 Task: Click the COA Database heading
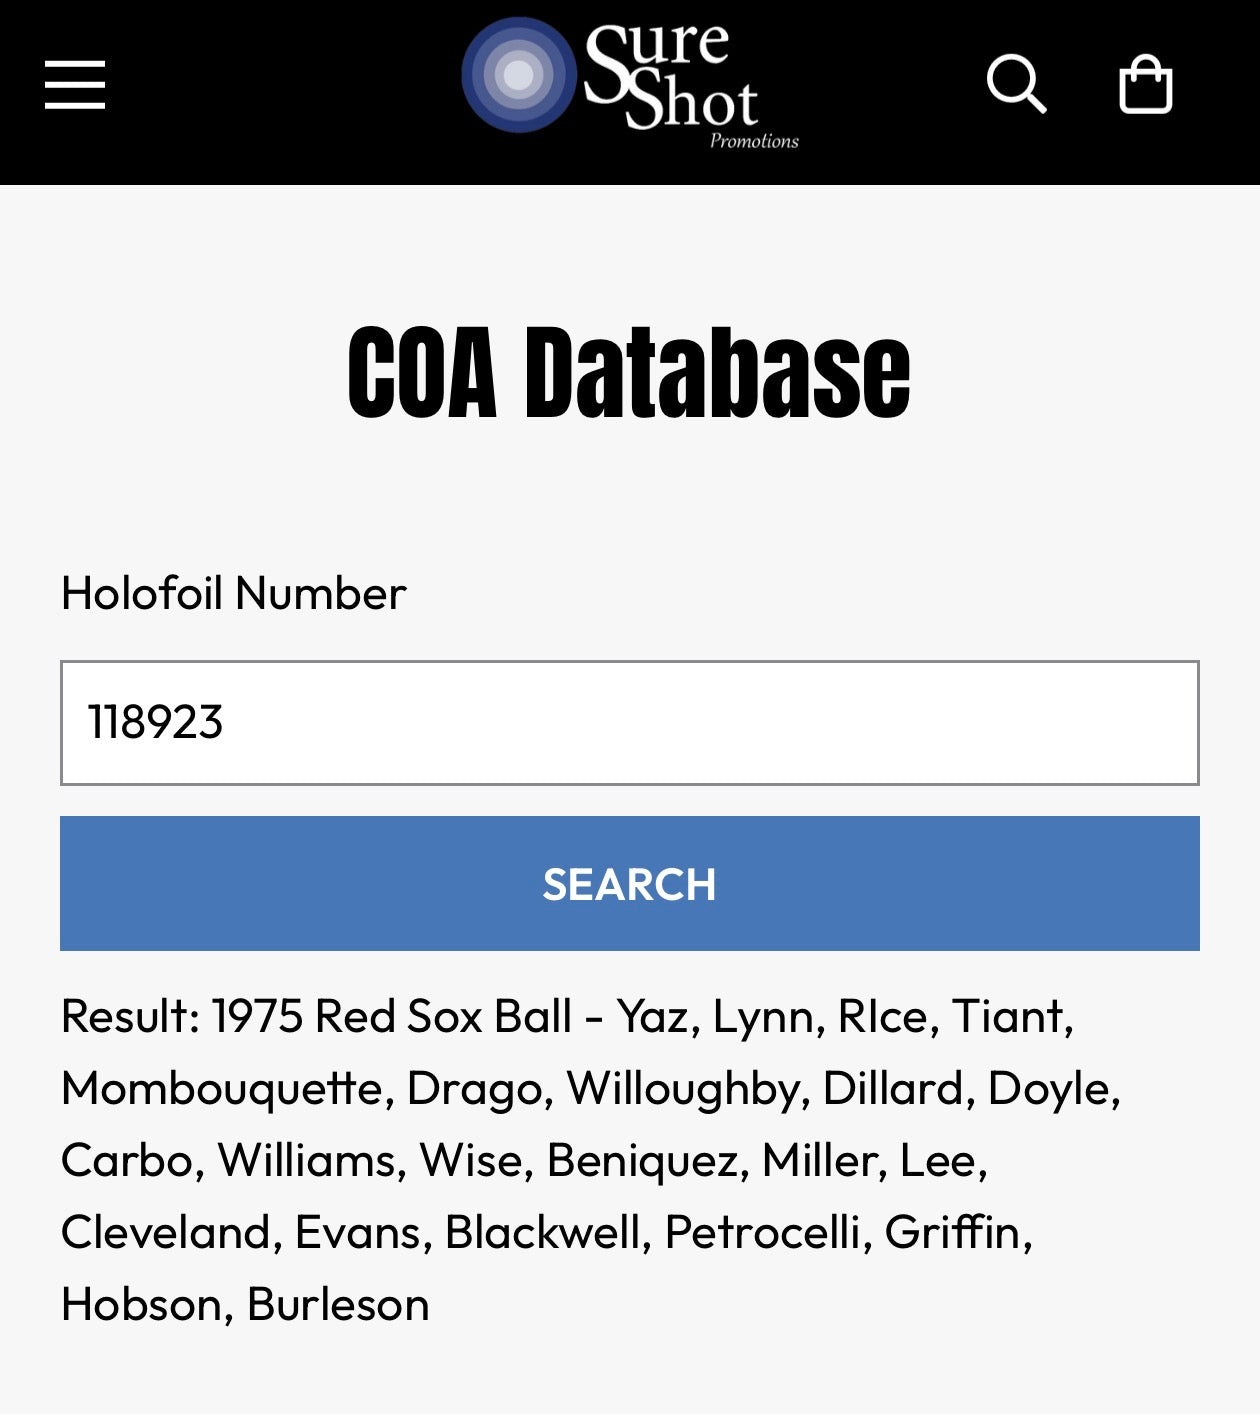pyautogui.click(x=629, y=372)
